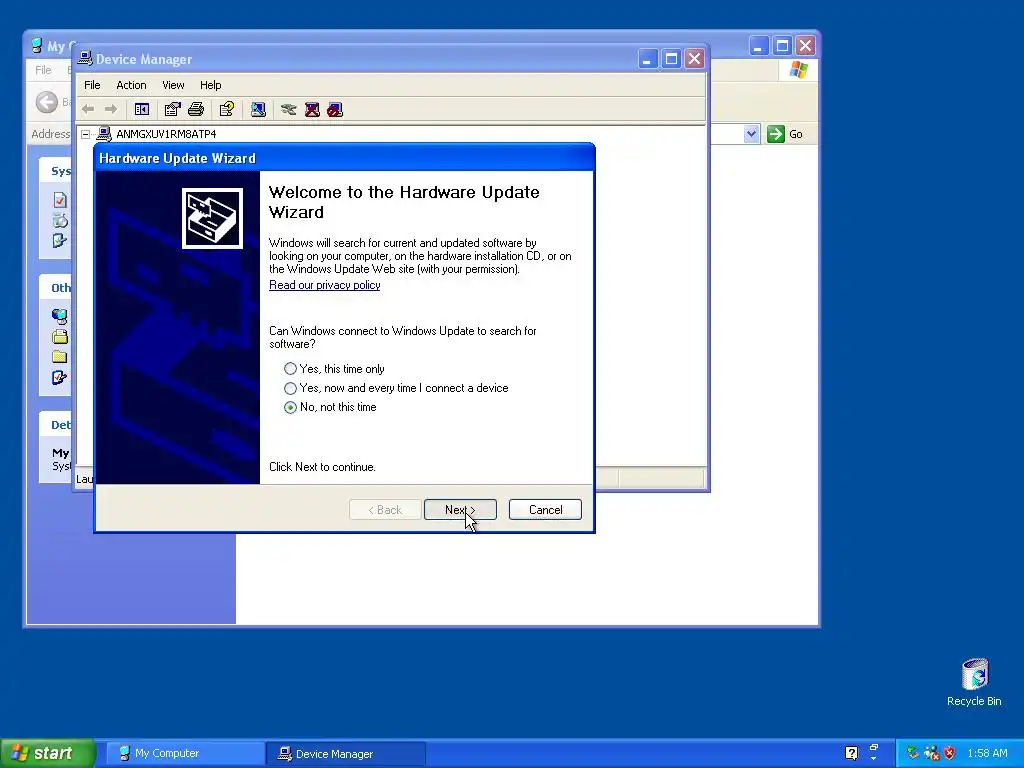Viewport: 1024px width, 768px height.
Task: Close the Device Manager window
Action: (x=694, y=59)
